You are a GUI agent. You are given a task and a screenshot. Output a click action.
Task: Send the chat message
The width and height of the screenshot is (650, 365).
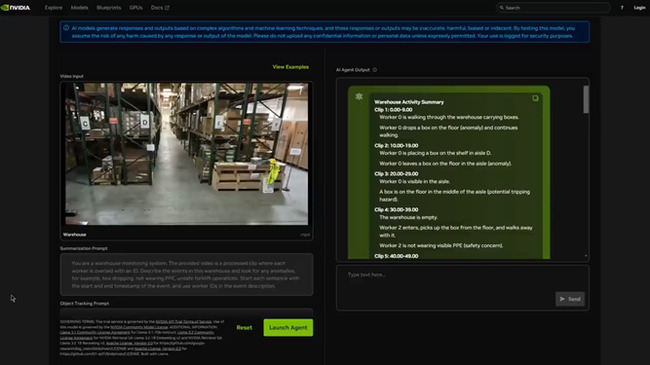tap(570, 299)
